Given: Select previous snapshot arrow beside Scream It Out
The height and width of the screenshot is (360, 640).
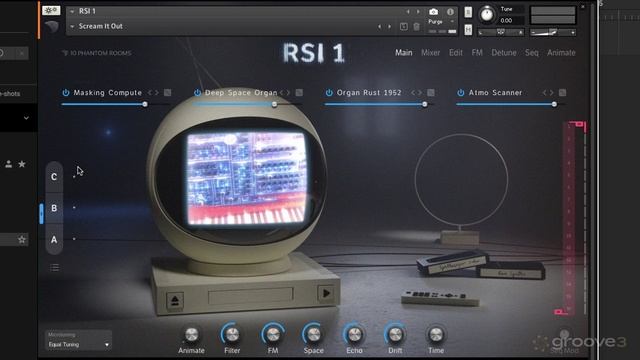Looking at the screenshot, I should (379, 27).
